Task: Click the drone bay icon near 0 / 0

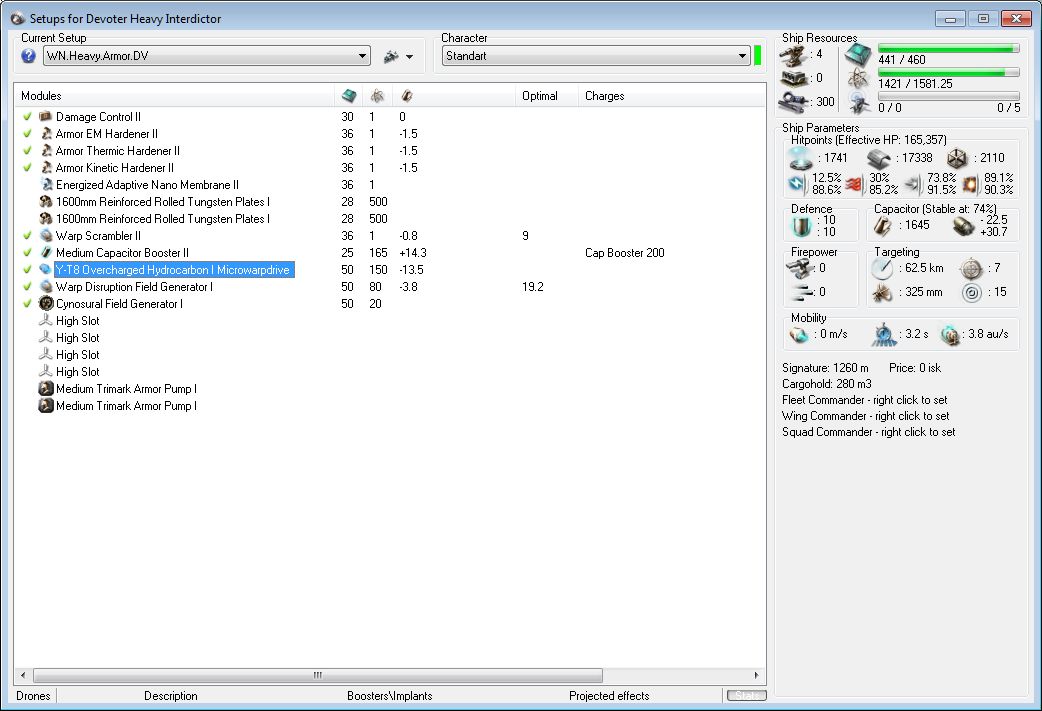Action: (x=859, y=103)
